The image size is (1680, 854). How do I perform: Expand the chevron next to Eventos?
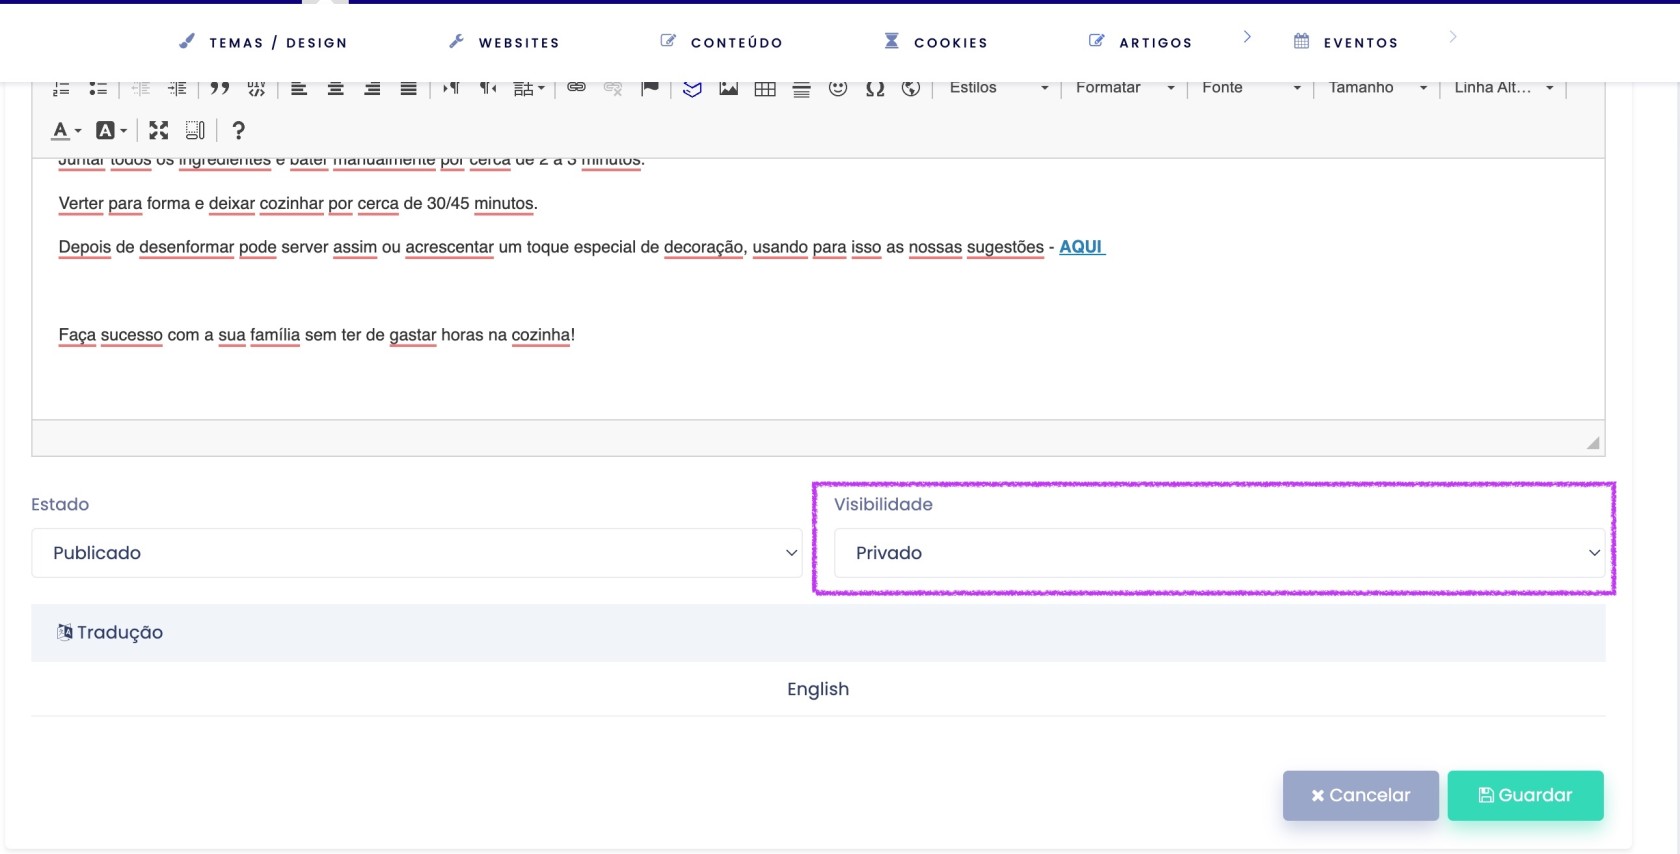pyautogui.click(x=1453, y=37)
